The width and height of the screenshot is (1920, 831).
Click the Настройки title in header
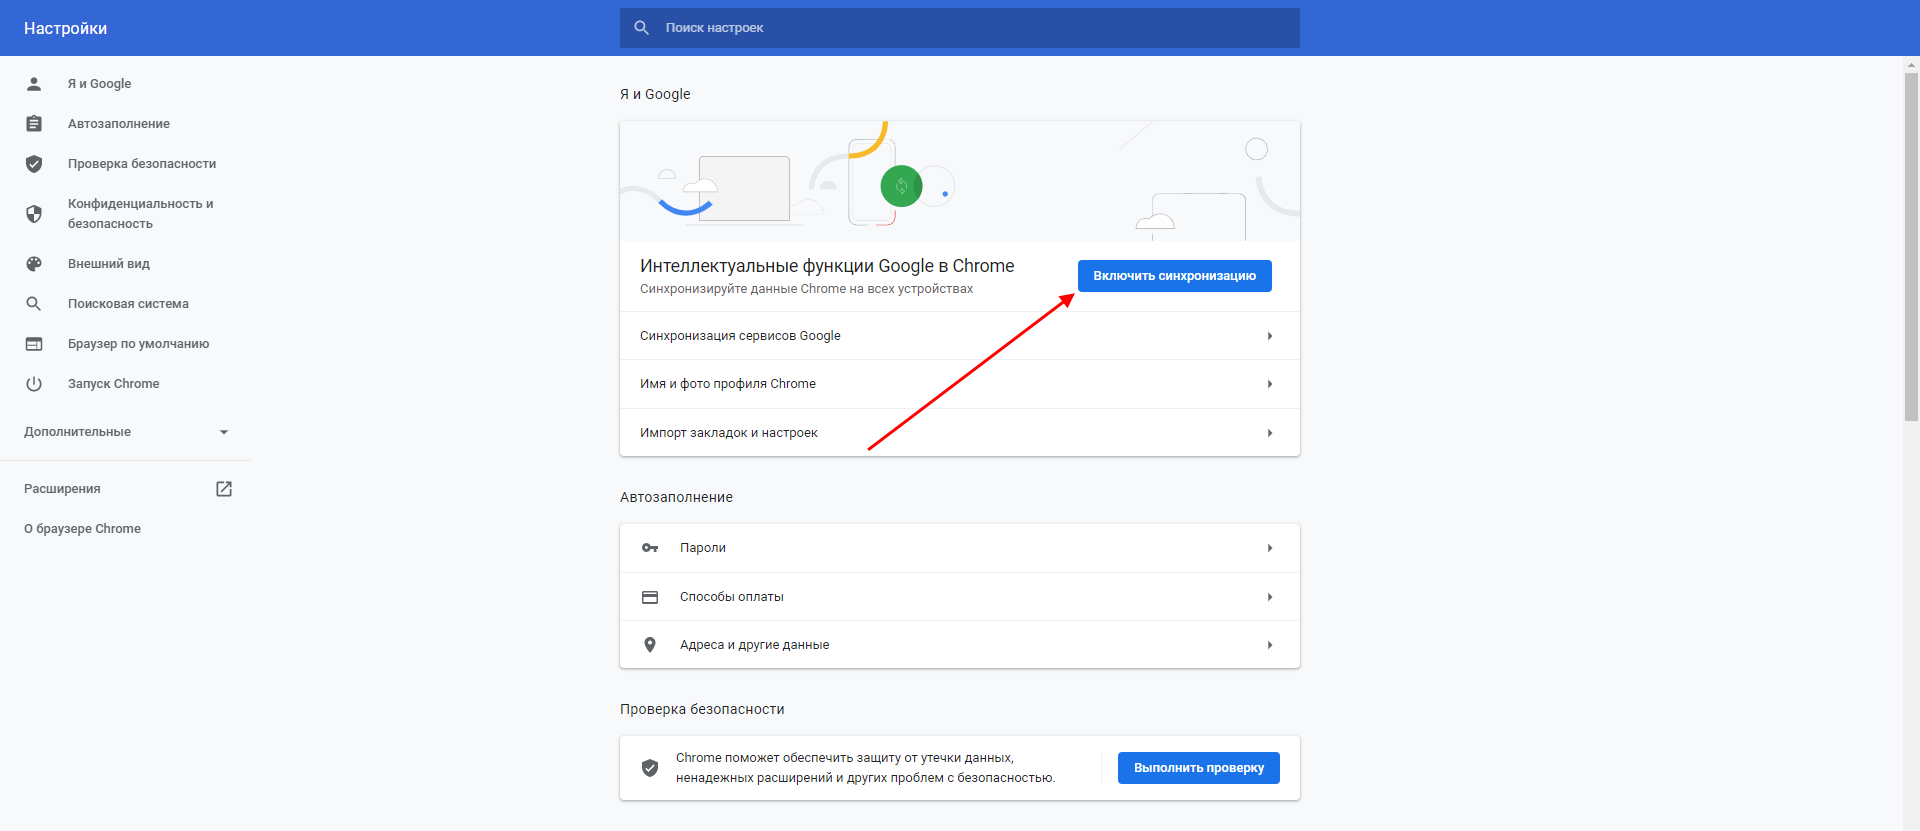point(65,28)
